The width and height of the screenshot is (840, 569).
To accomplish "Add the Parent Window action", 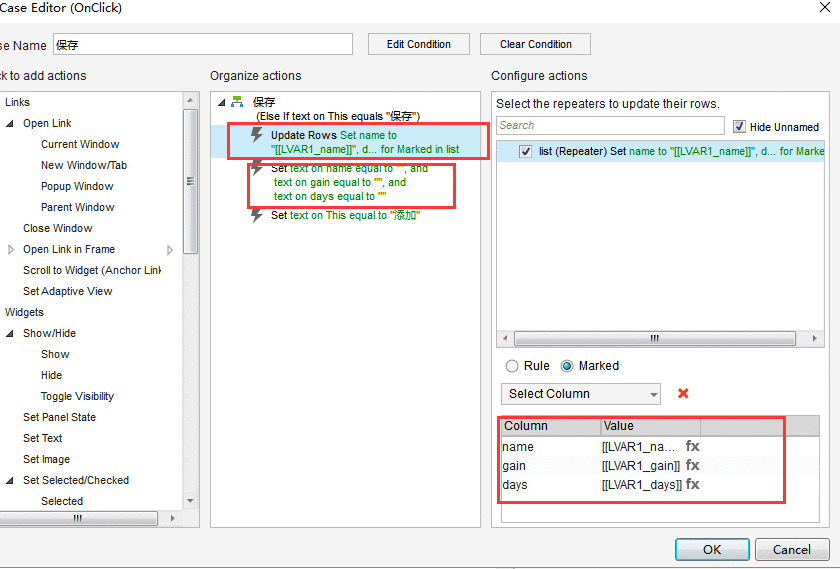I will 78,207.
